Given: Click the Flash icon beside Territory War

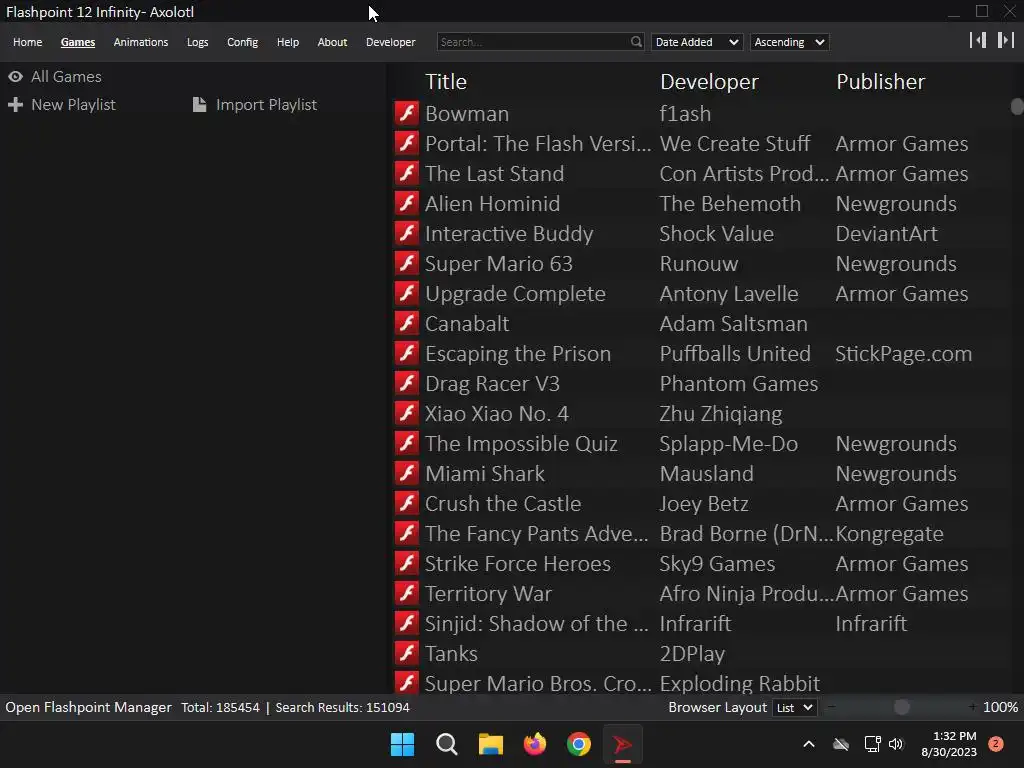Looking at the screenshot, I should pyautogui.click(x=406, y=594).
